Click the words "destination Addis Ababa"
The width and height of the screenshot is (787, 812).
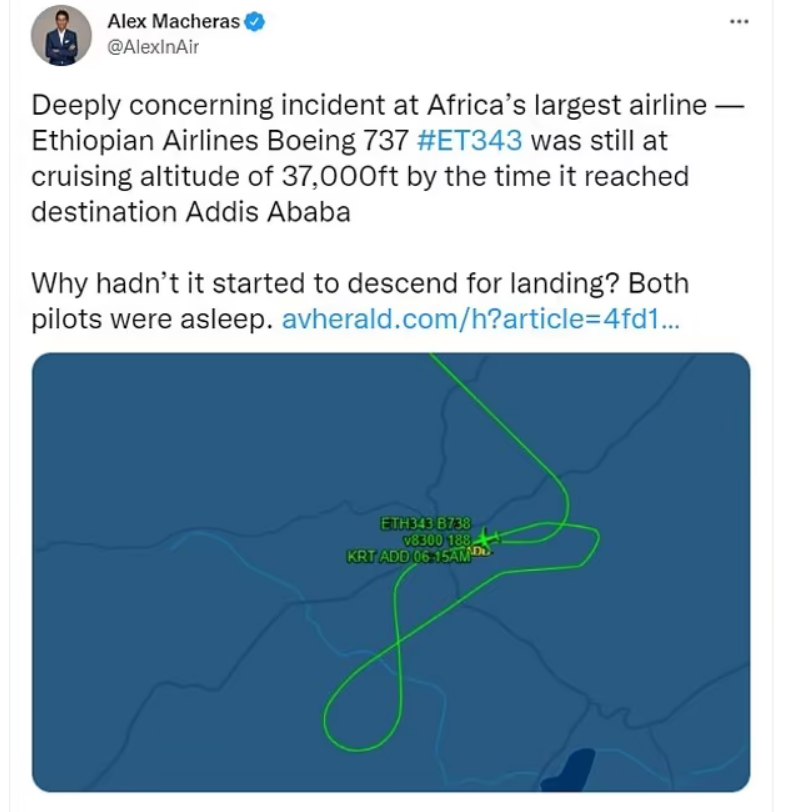point(191,212)
